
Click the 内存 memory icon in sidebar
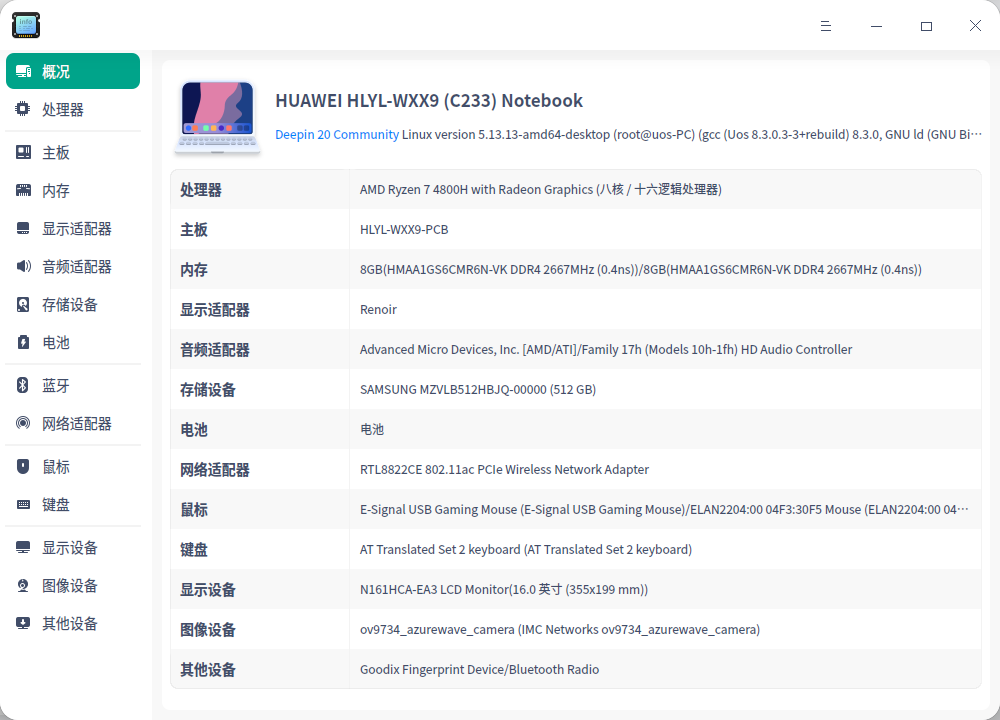pyautogui.click(x=23, y=190)
